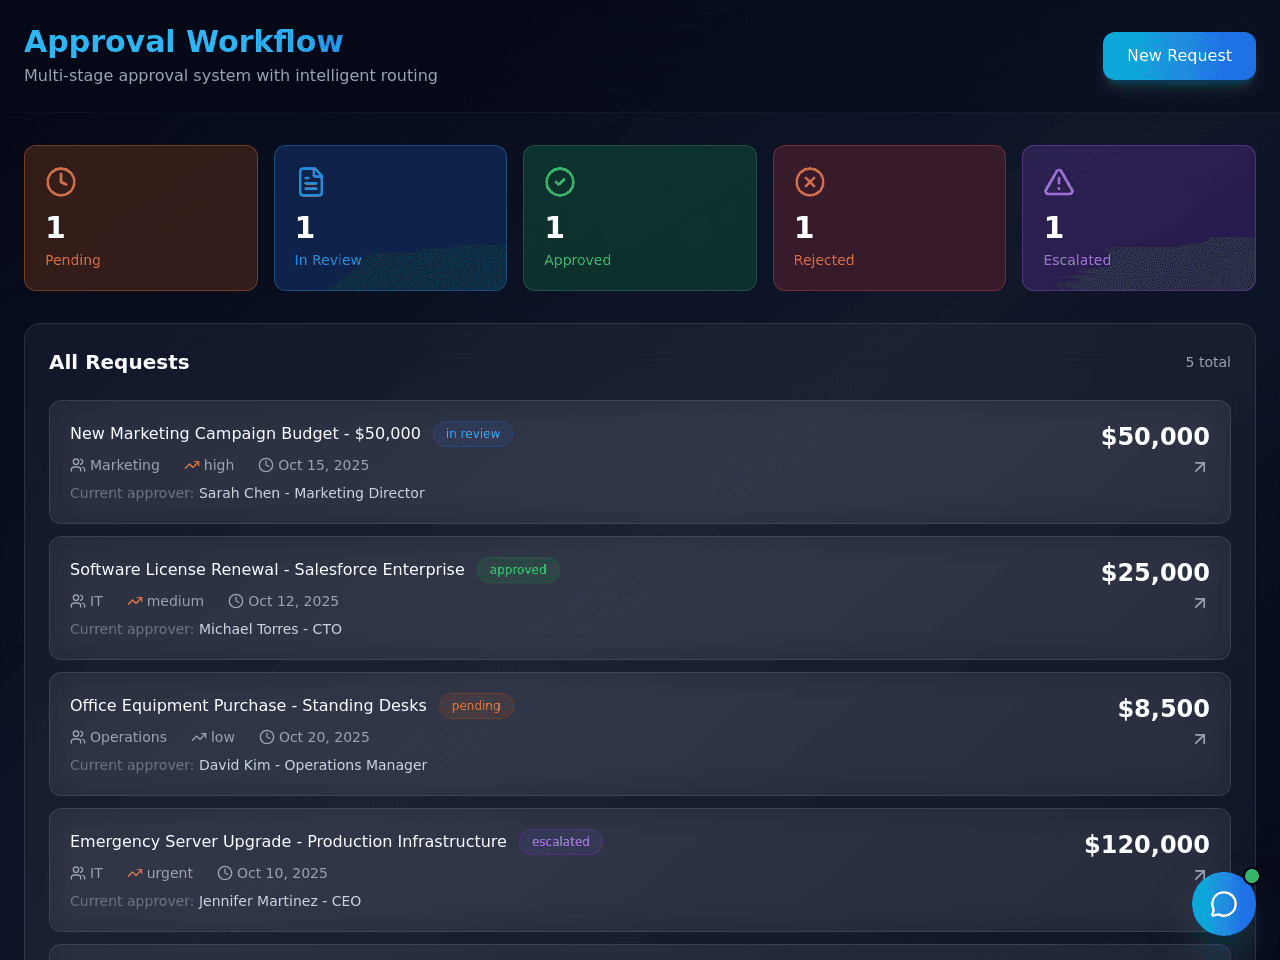Viewport: 1280px width, 960px height.
Task: Click the clock icon beside Oct 10, 2025
Action: point(225,873)
